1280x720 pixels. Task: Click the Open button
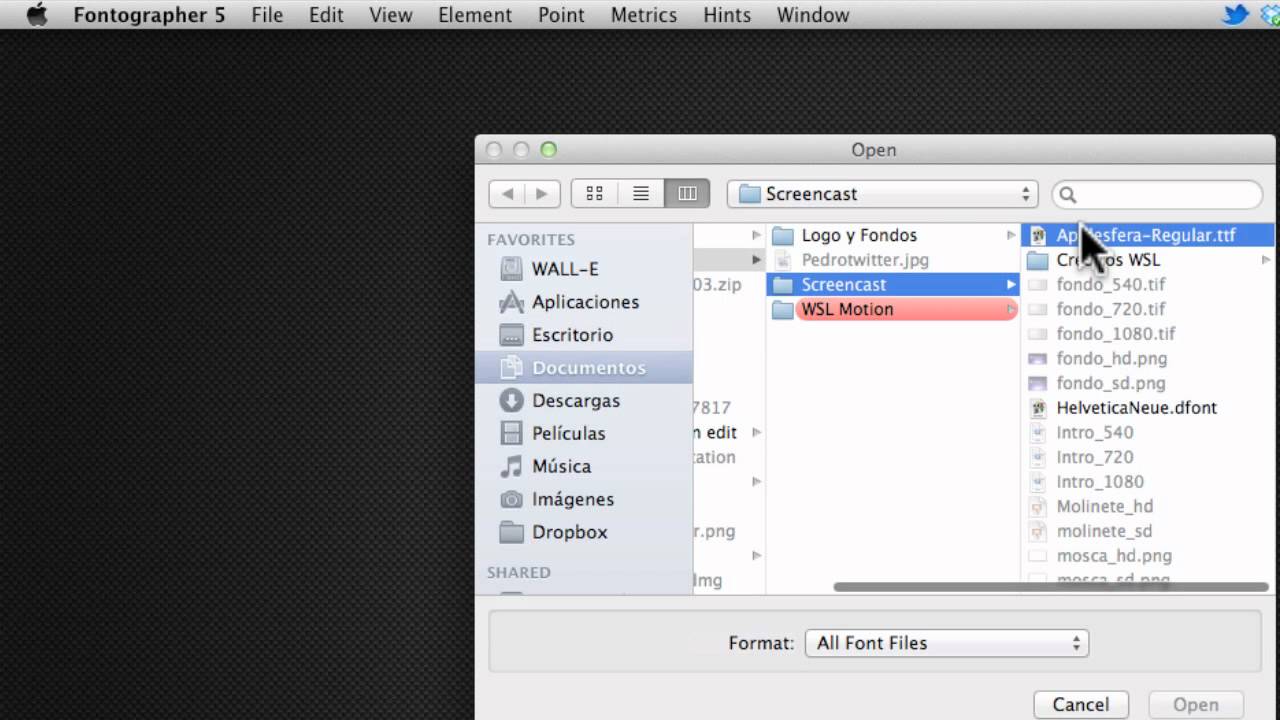pyautogui.click(x=1196, y=705)
